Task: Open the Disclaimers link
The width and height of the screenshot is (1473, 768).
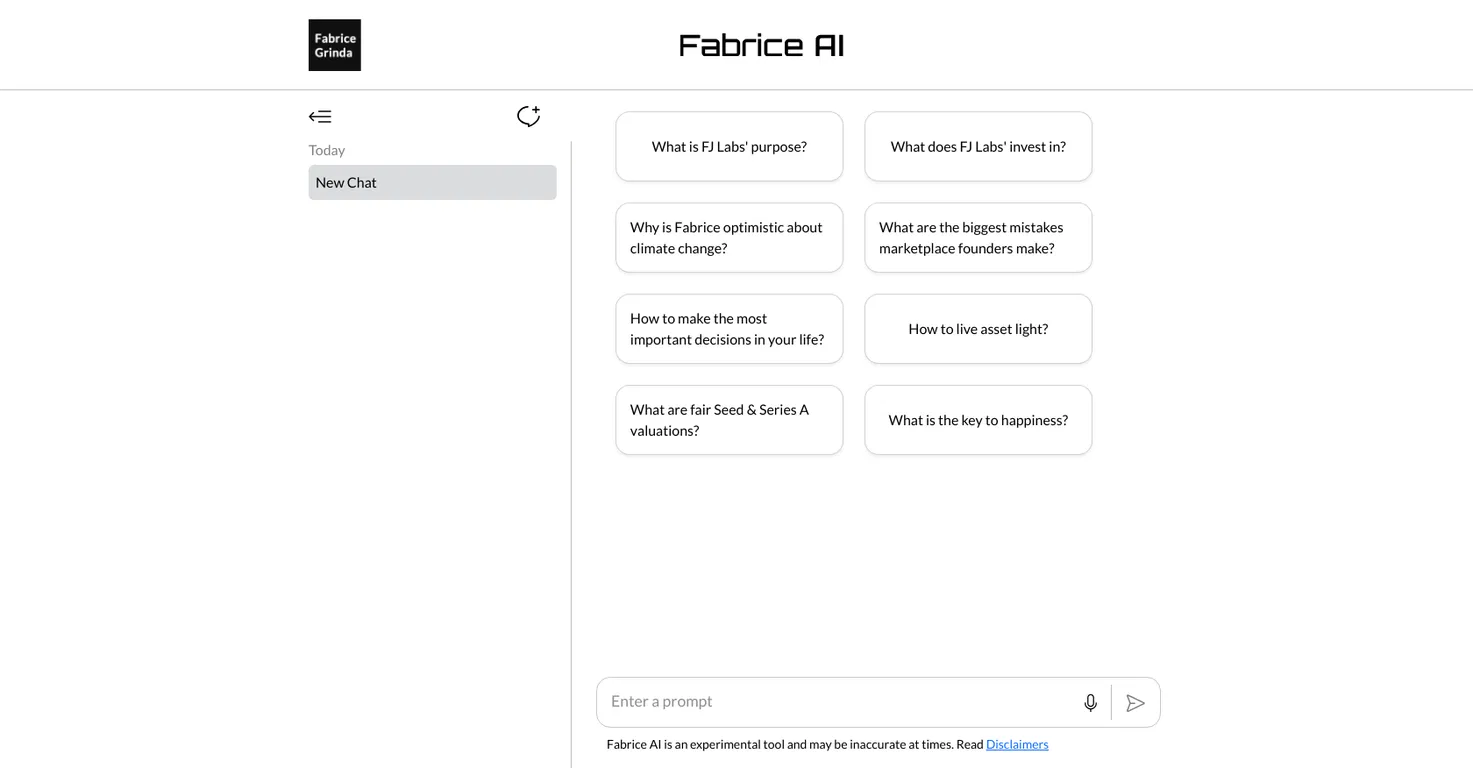Action: tap(1017, 744)
